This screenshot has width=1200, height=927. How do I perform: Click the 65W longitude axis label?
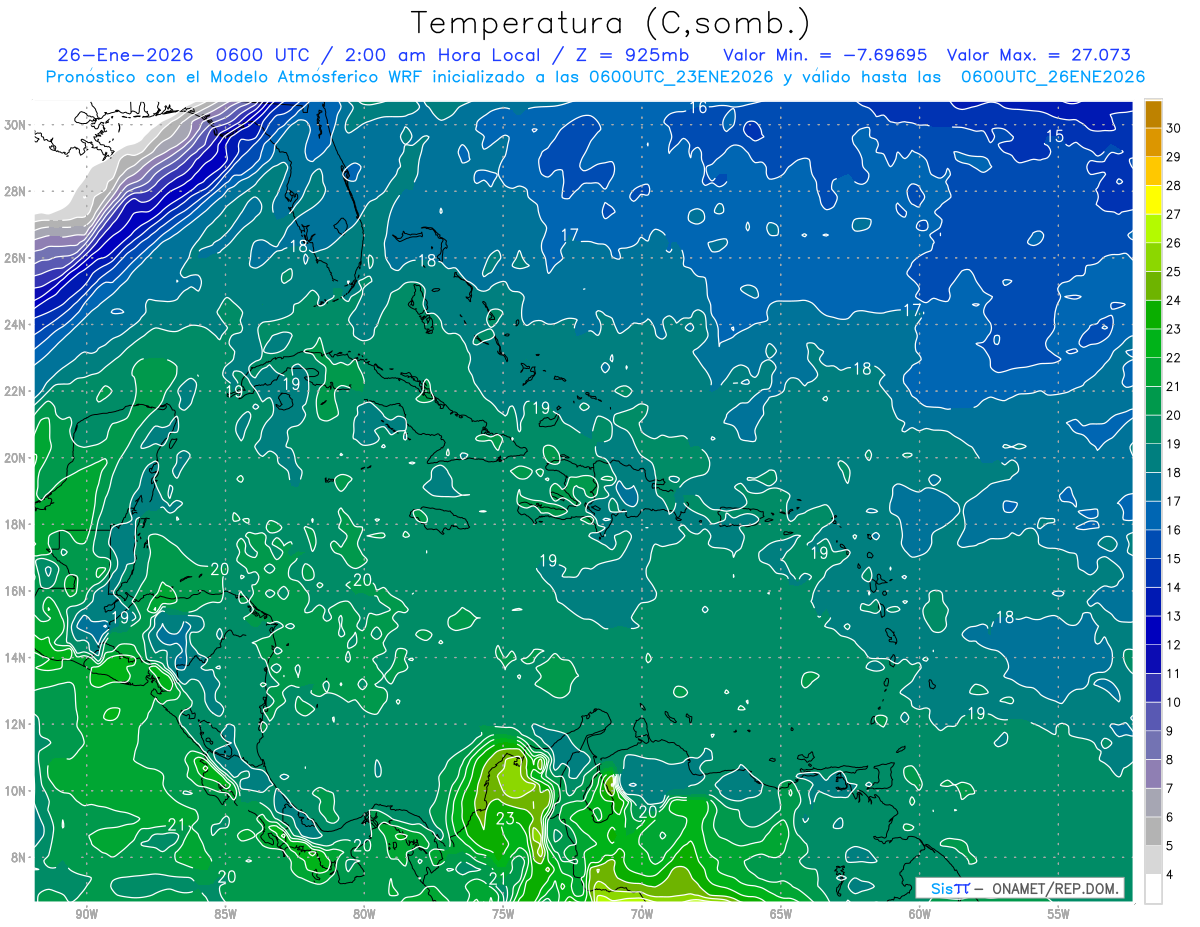click(x=781, y=915)
